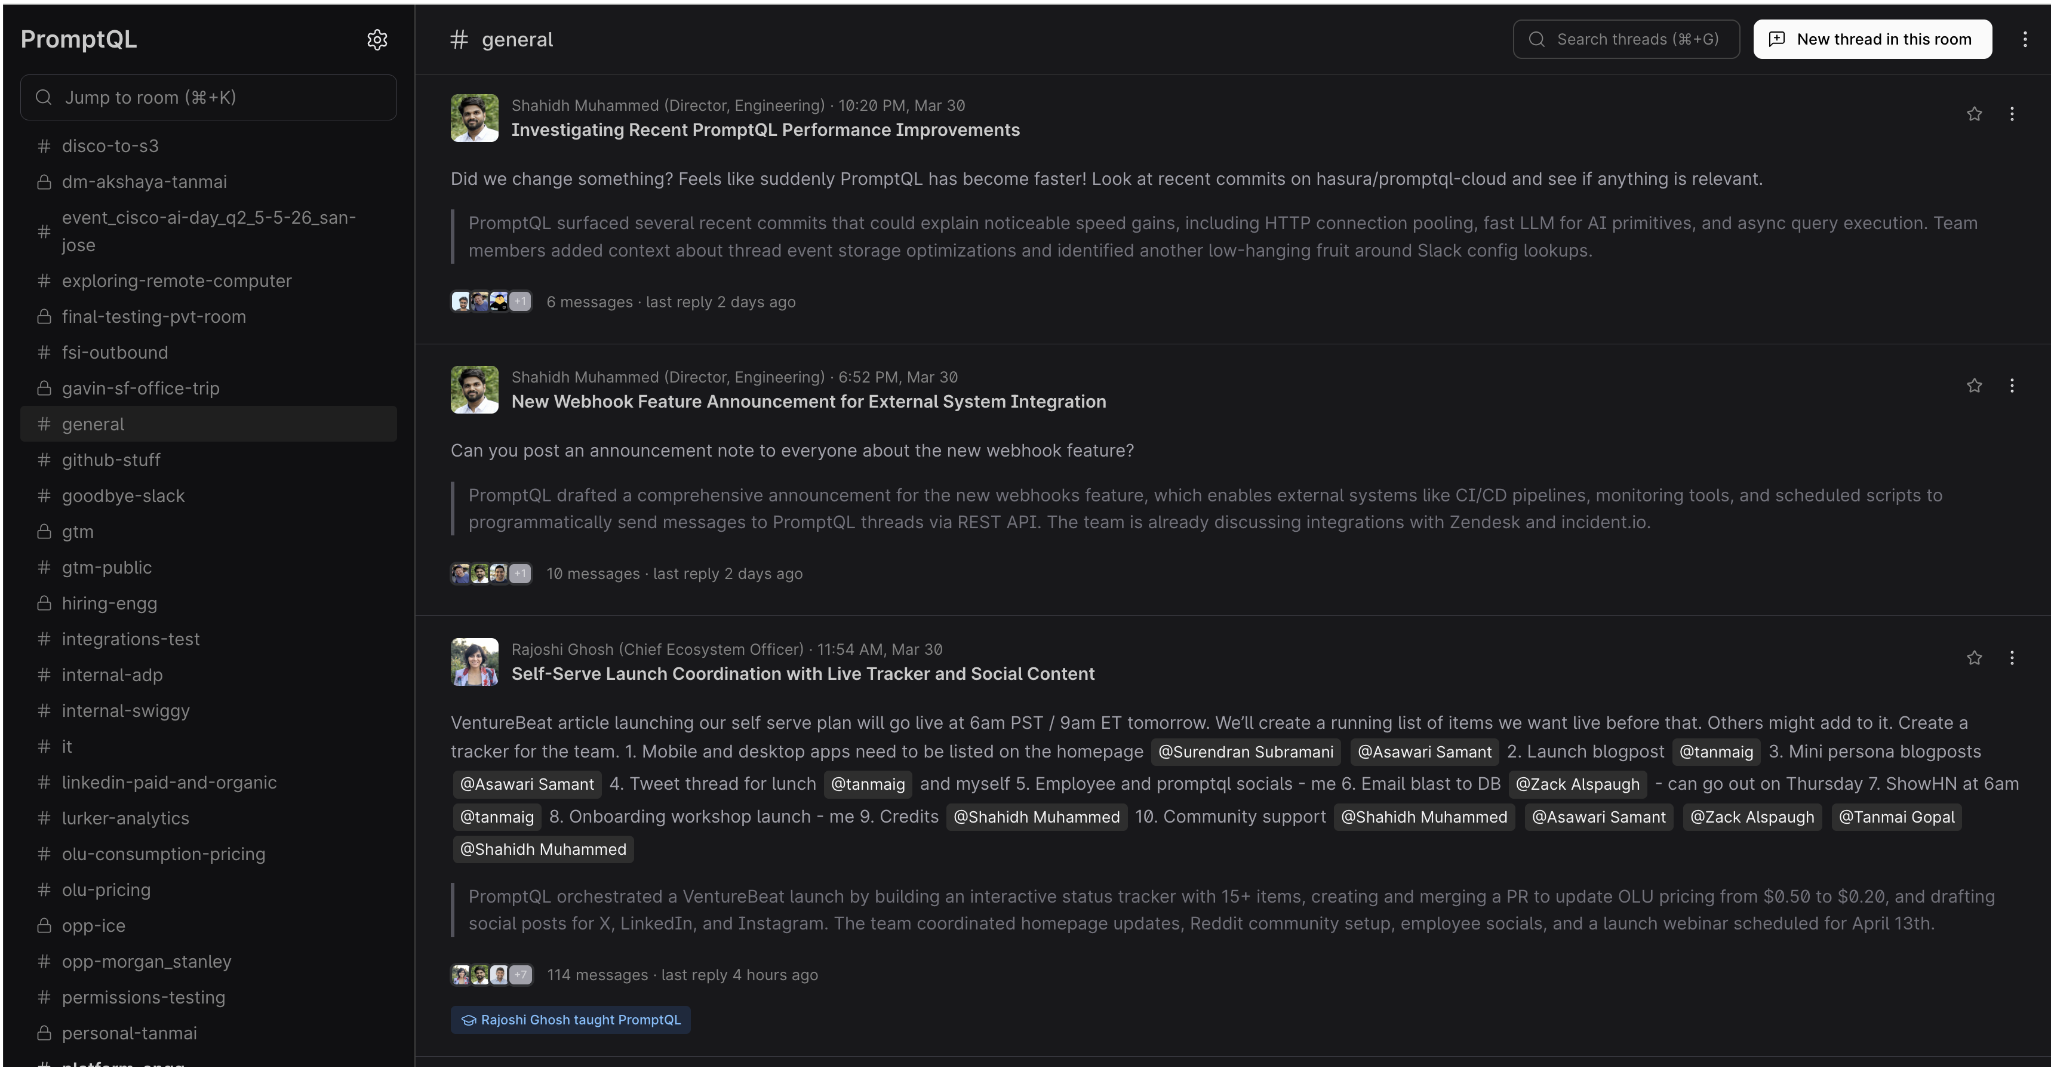Focus the Search threads field

pyautogui.click(x=1627, y=40)
